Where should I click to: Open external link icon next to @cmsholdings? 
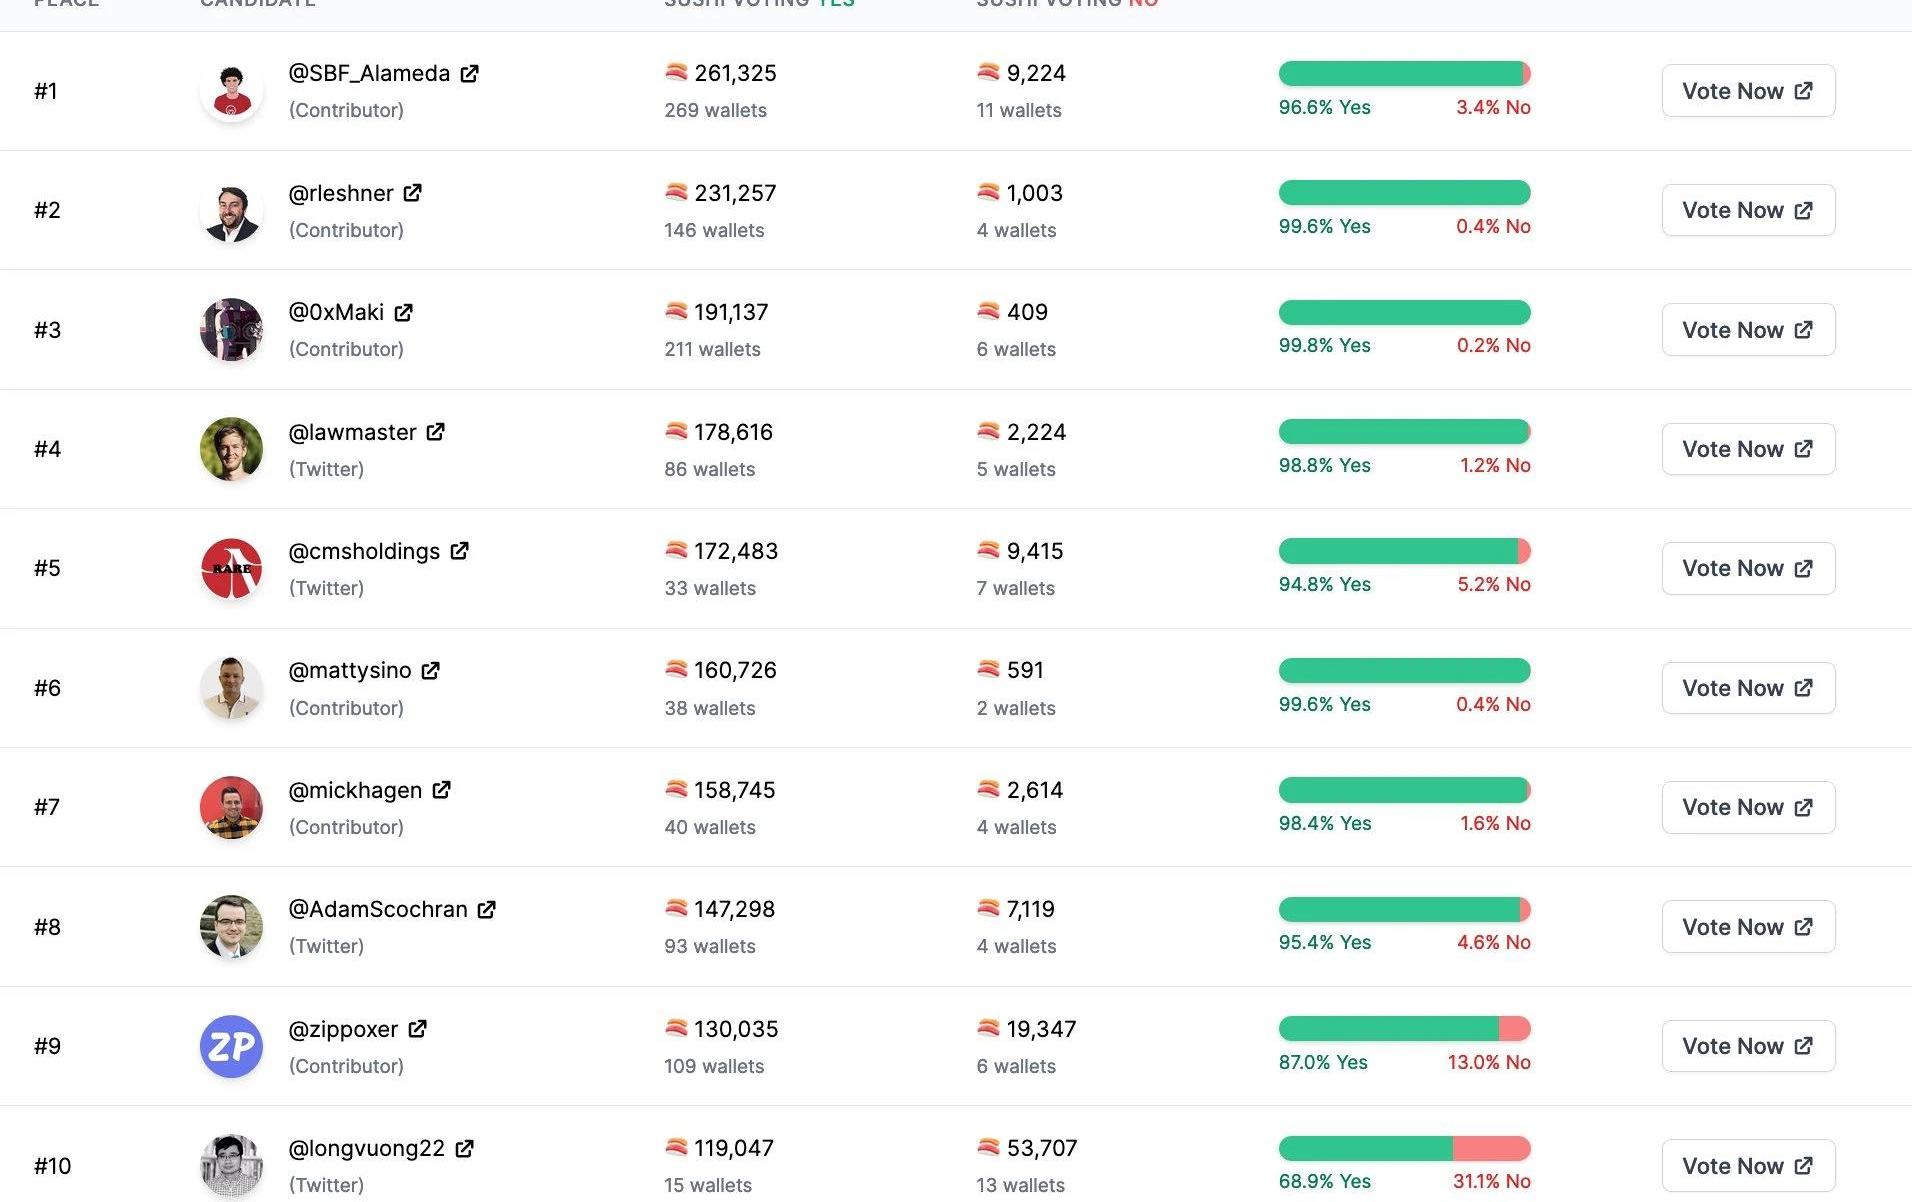pos(459,551)
